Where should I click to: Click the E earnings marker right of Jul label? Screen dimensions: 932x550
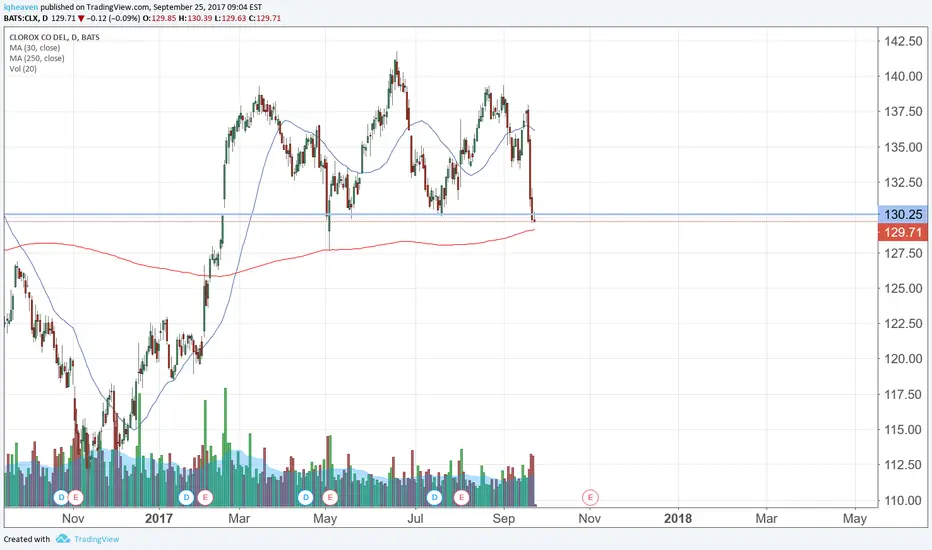(x=461, y=497)
